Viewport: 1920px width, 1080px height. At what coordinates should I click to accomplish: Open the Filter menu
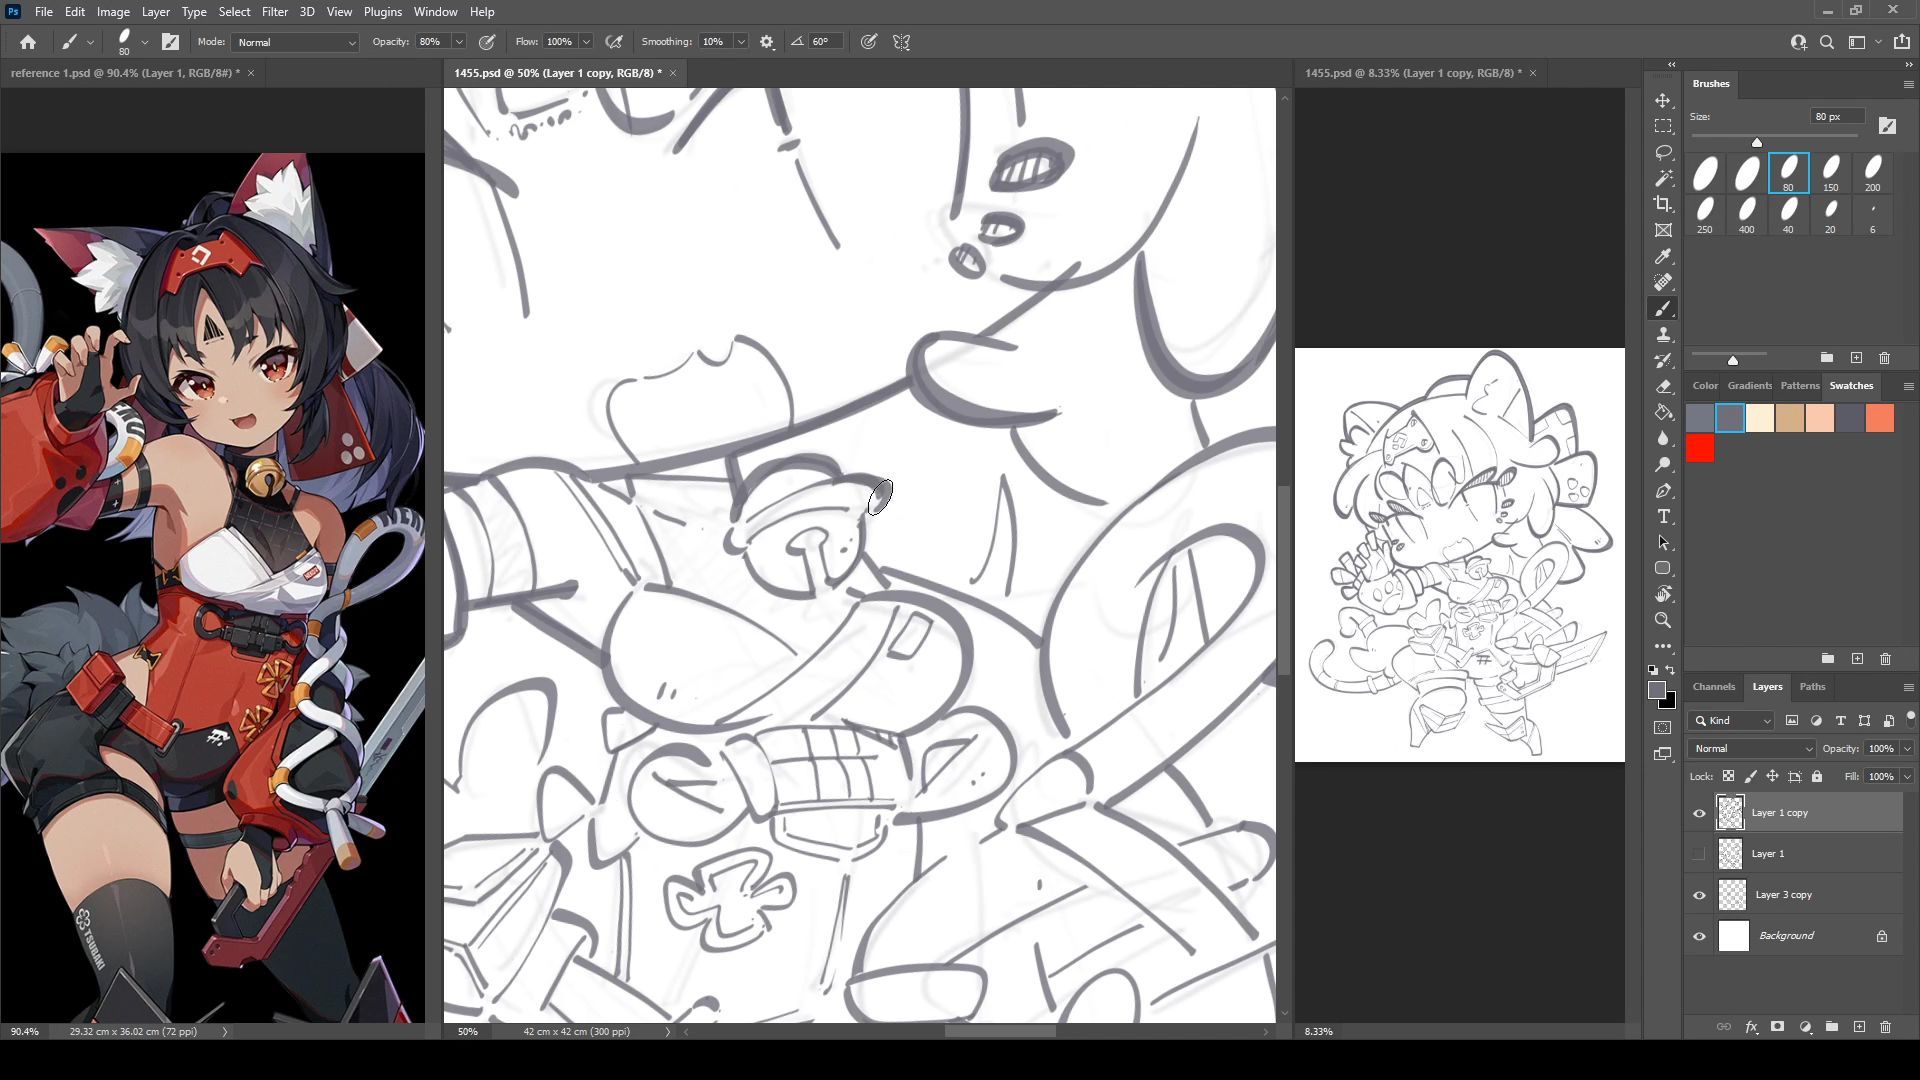[275, 12]
